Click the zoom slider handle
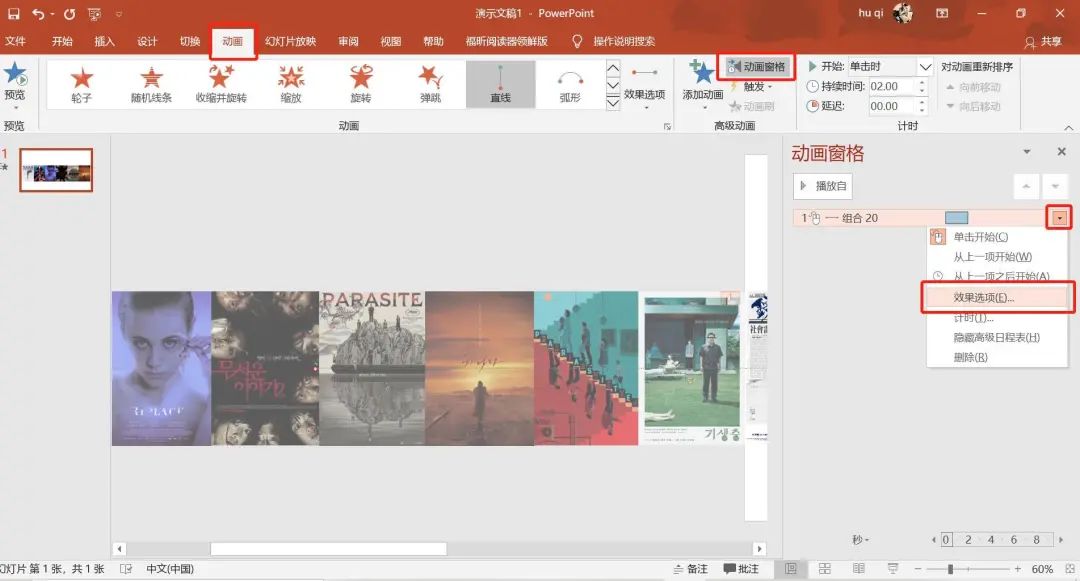 click(x=951, y=569)
